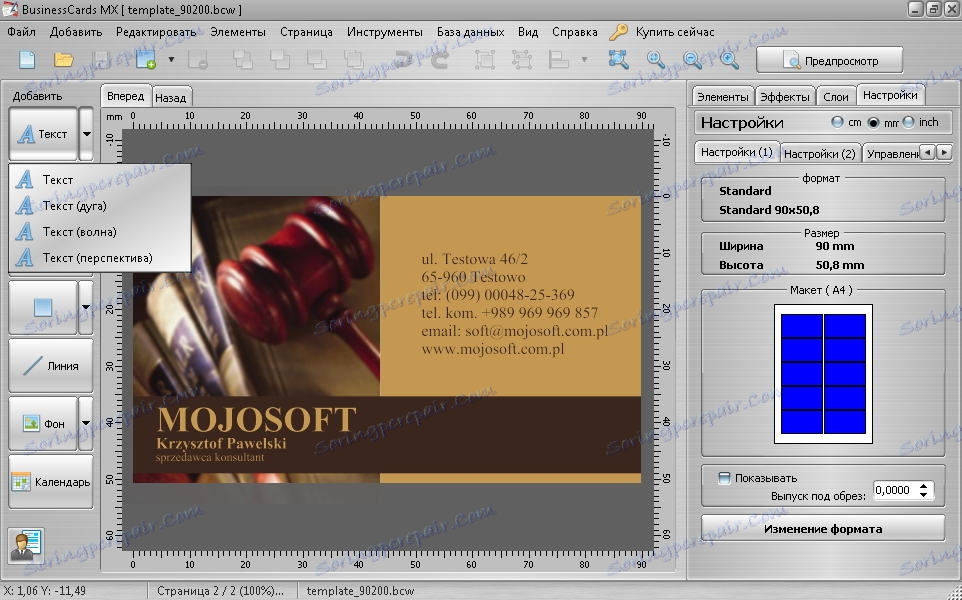This screenshot has width=962, height=600.
Task: Select the inch unit radio button
Action: coord(909,122)
